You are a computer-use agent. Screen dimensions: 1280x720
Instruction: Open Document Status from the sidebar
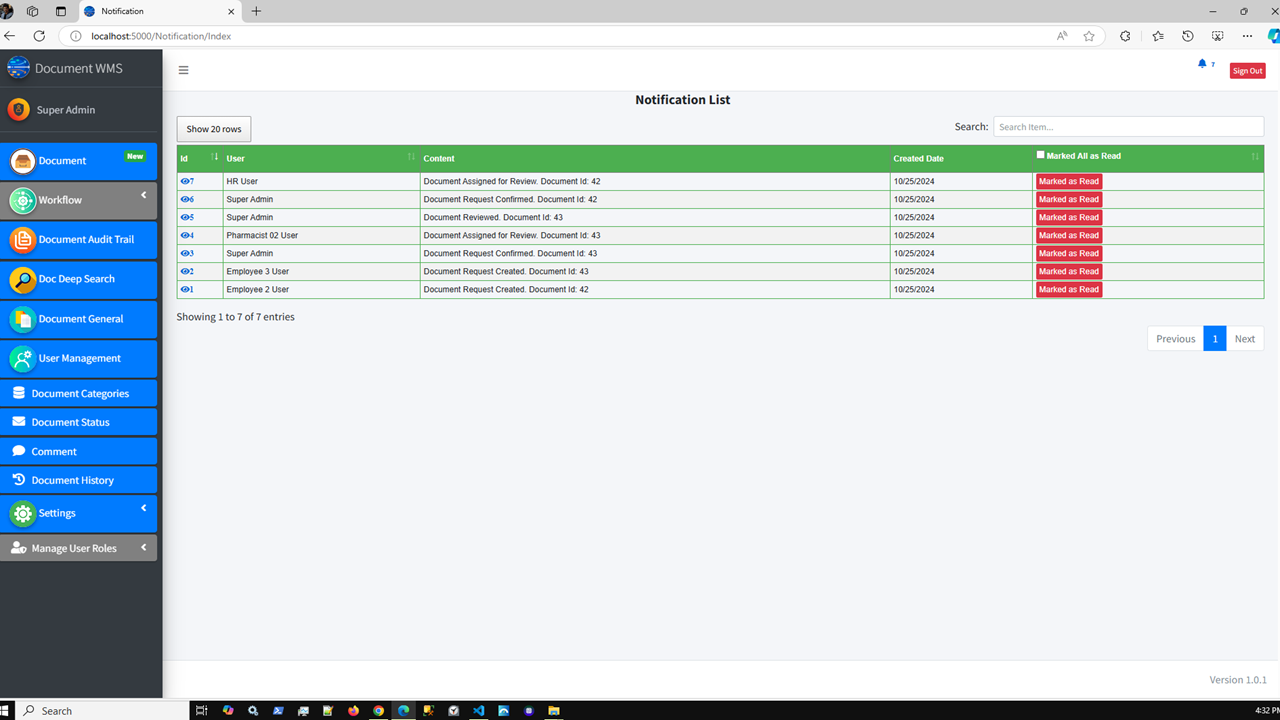click(x=79, y=422)
